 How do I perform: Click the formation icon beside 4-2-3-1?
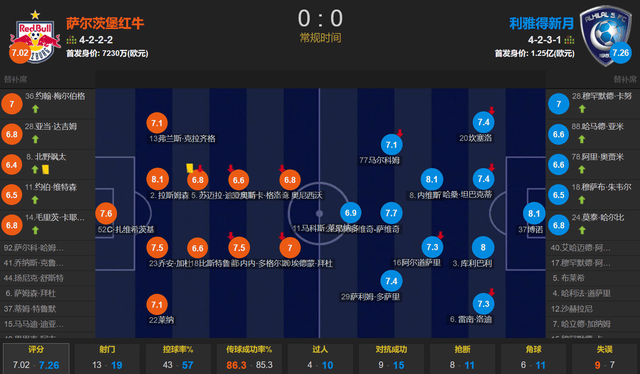tap(569, 40)
